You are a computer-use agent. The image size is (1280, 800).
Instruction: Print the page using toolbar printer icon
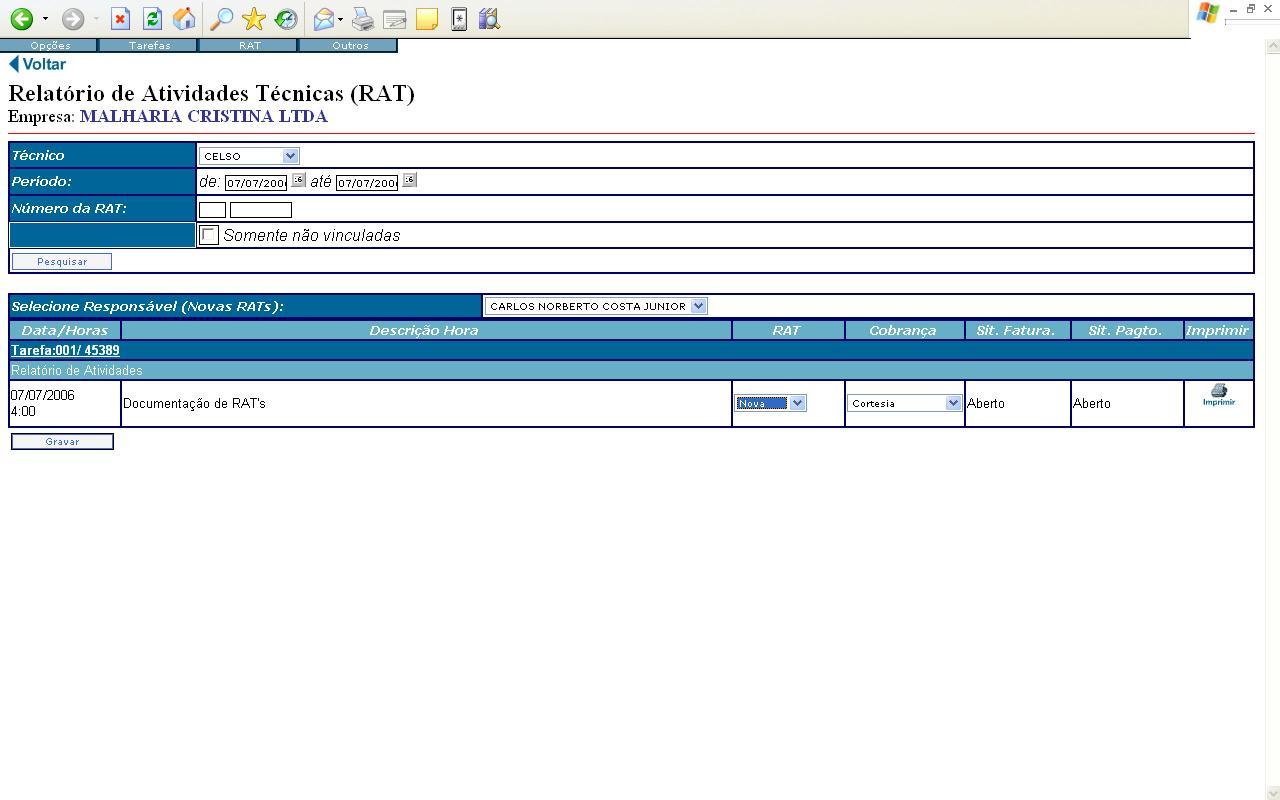363,19
